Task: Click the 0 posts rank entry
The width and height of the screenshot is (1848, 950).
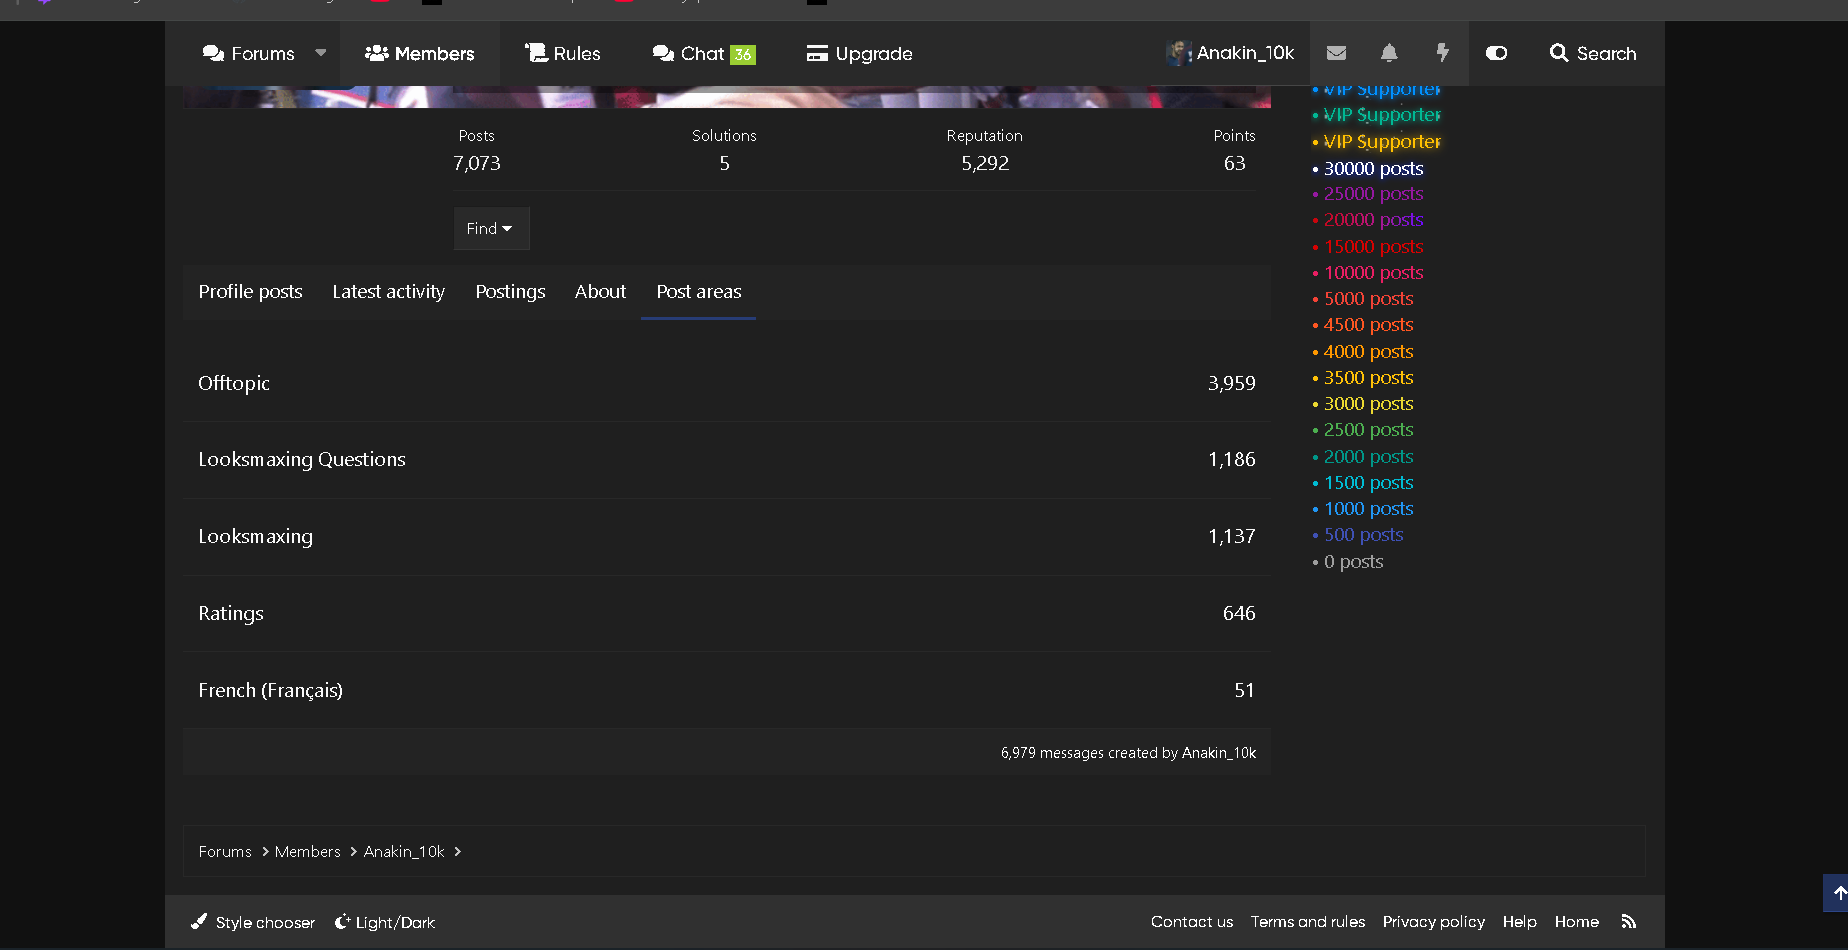Action: click(1353, 562)
